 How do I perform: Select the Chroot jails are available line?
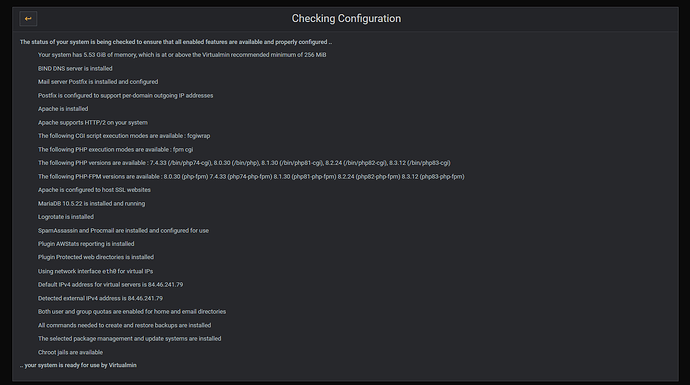[x=70, y=352]
